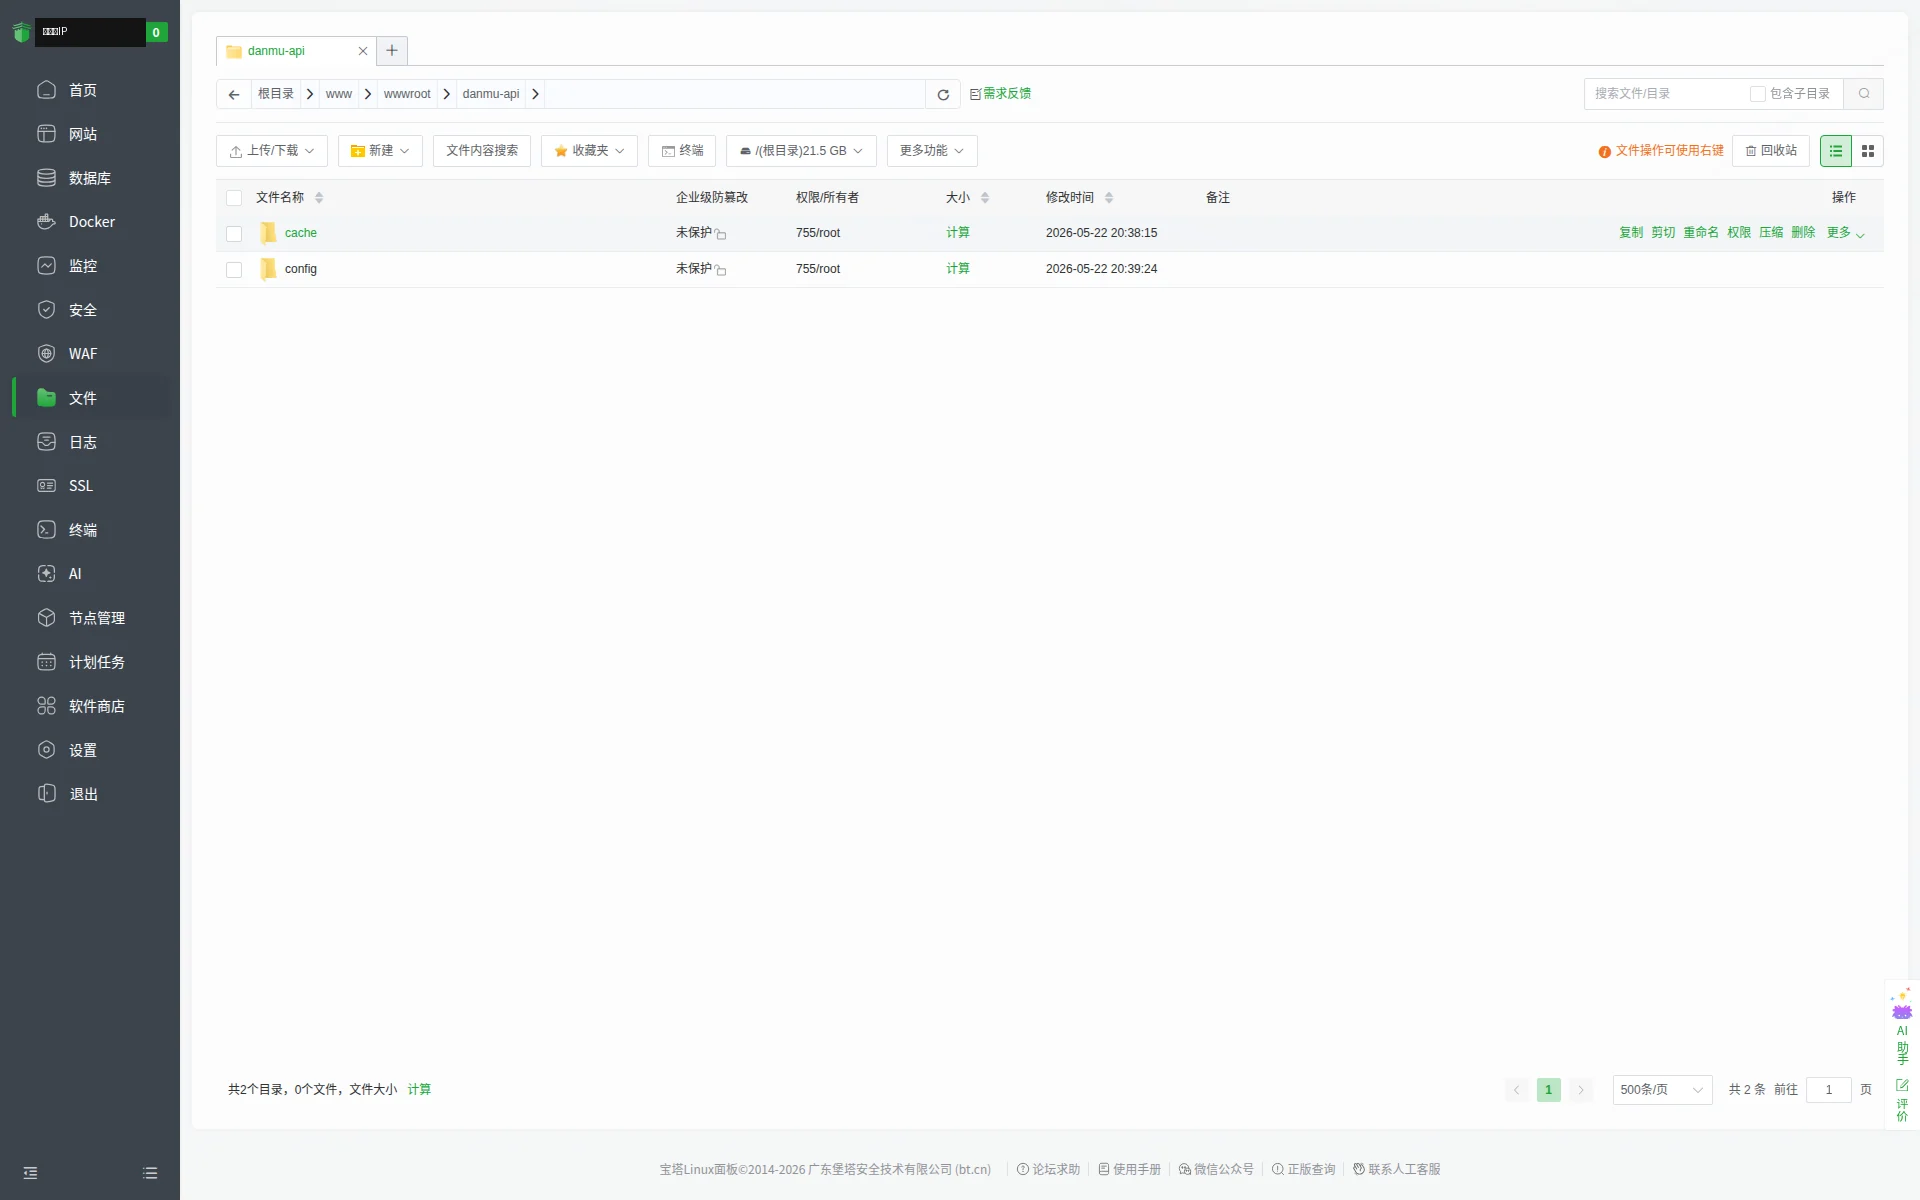Viewport: 1920px width, 1200px height.
Task: Click 删除 for the cache folder
Action: point(1803,233)
